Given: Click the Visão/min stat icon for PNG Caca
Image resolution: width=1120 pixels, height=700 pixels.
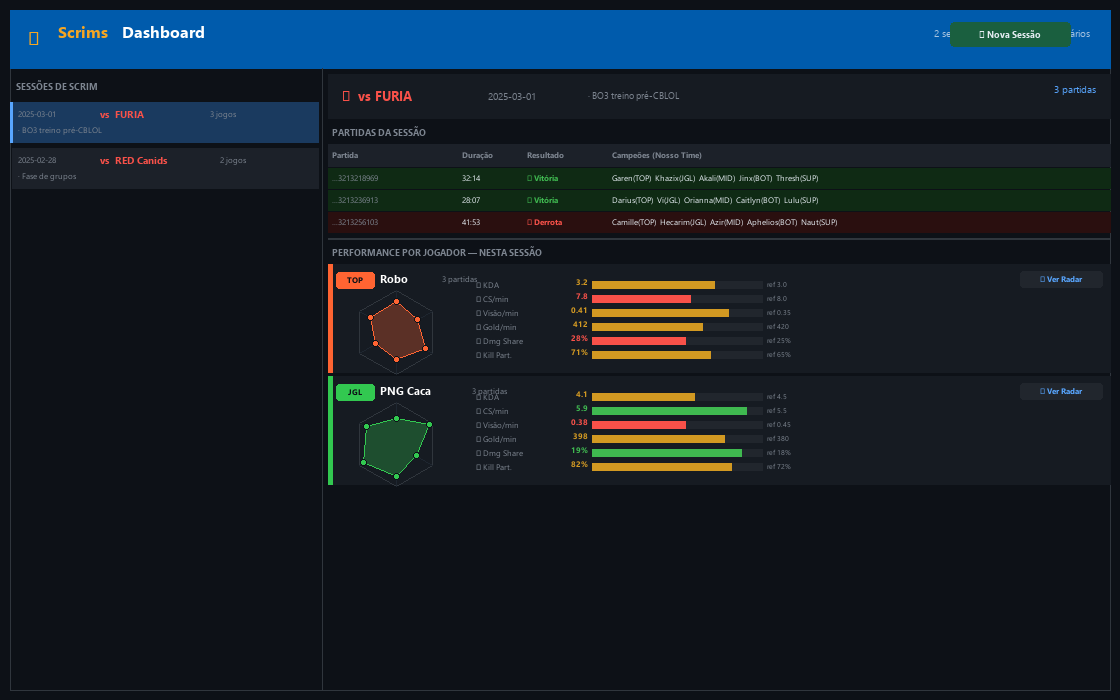Looking at the screenshot, I should point(477,424).
